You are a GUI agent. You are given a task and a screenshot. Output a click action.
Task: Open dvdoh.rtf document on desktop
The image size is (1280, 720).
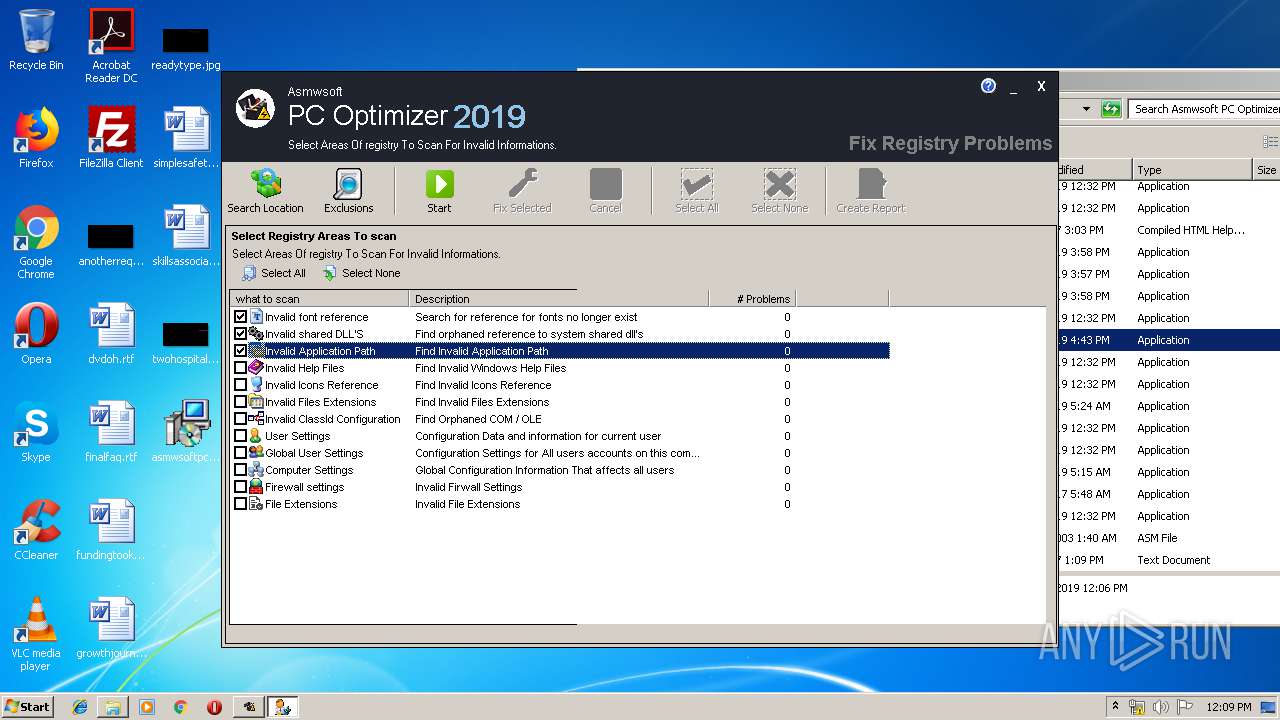pos(111,334)
